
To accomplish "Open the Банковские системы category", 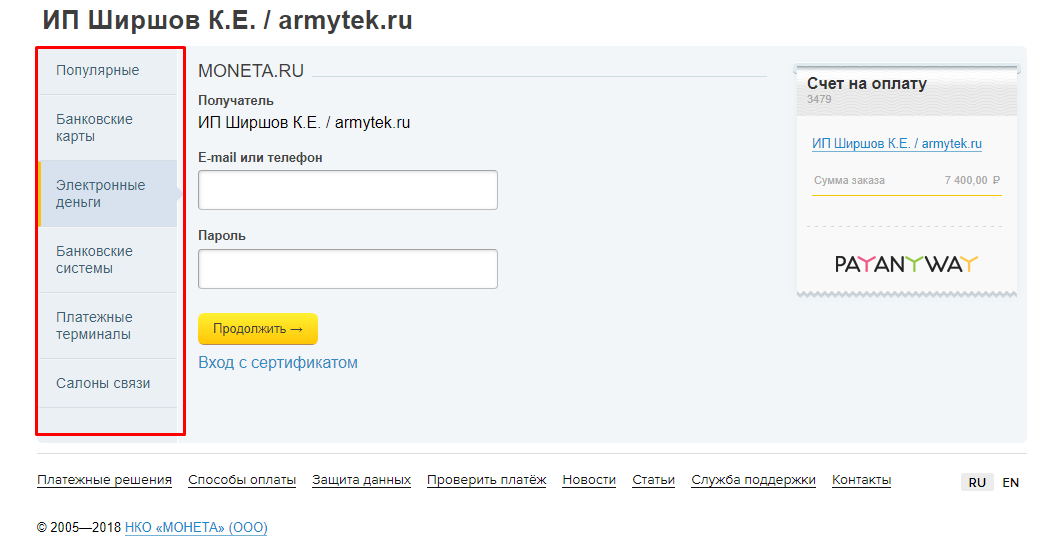I will click(108, 260).
